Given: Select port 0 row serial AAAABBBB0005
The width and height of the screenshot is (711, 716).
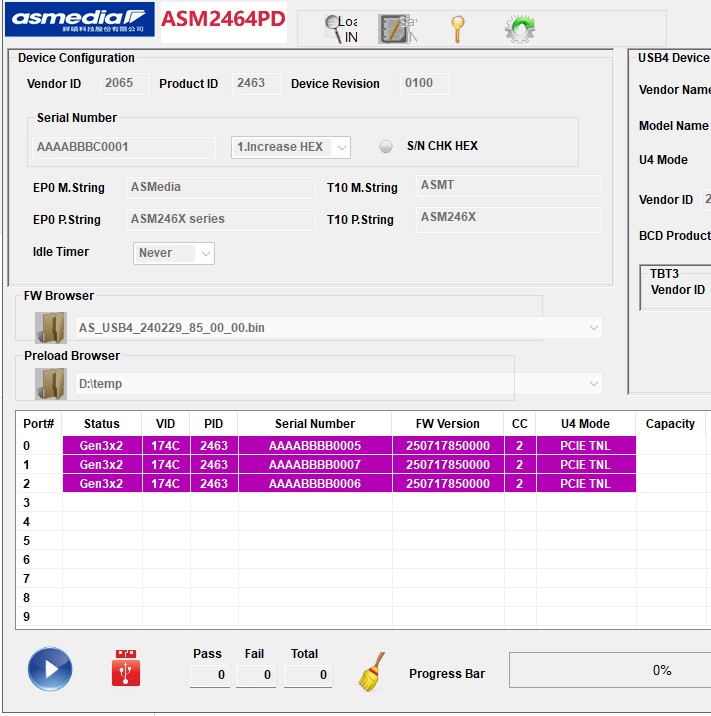Looking at the screenshot, I should tap(315, 446).
